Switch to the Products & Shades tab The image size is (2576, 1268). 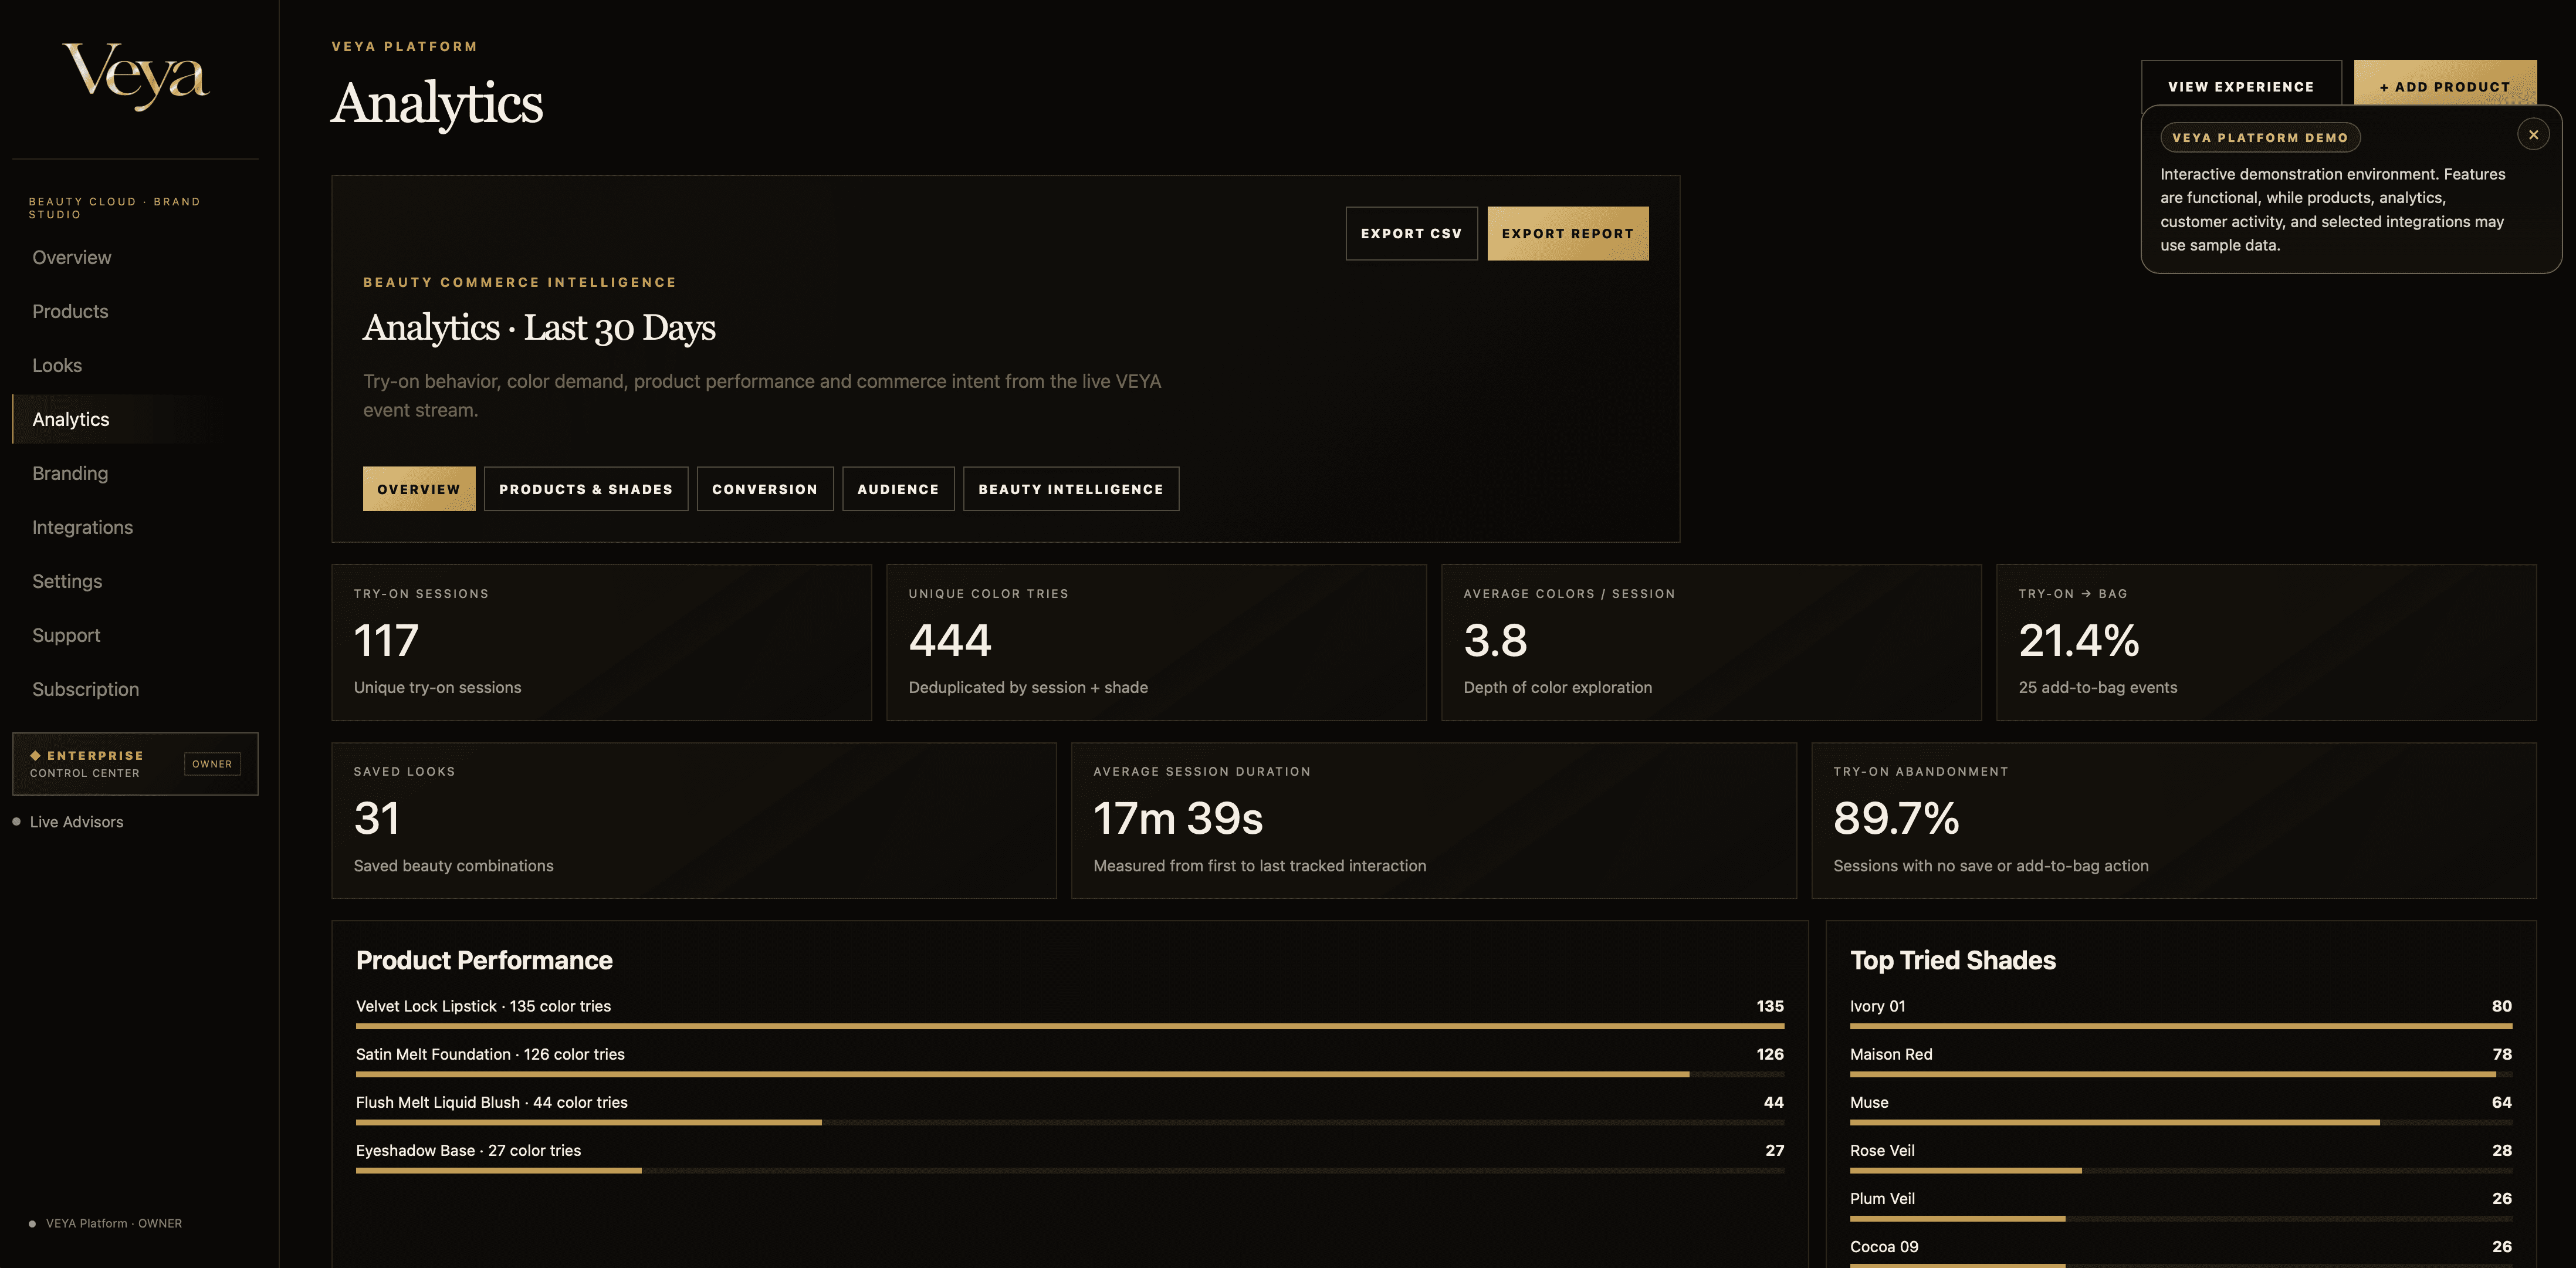(586, 489)
